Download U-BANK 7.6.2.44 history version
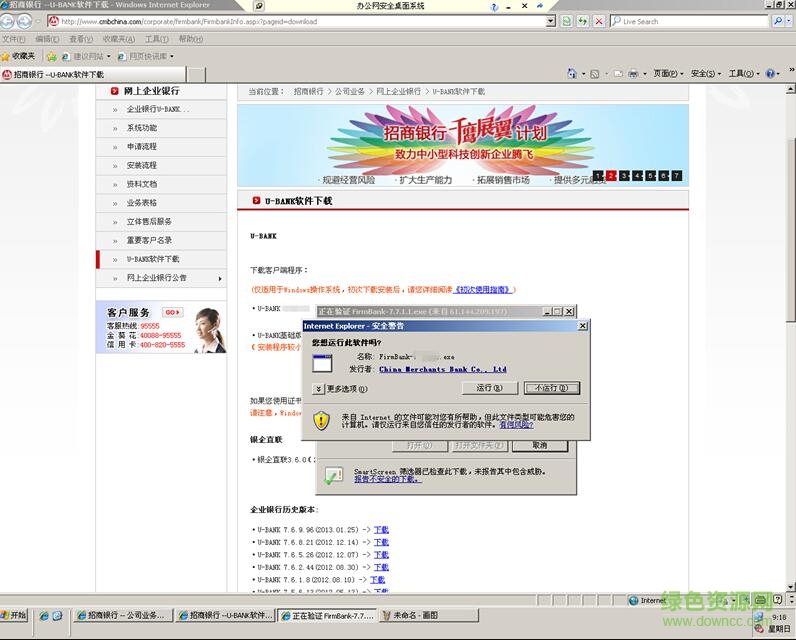Screen dimensions: 796x640 click(381, 567)
